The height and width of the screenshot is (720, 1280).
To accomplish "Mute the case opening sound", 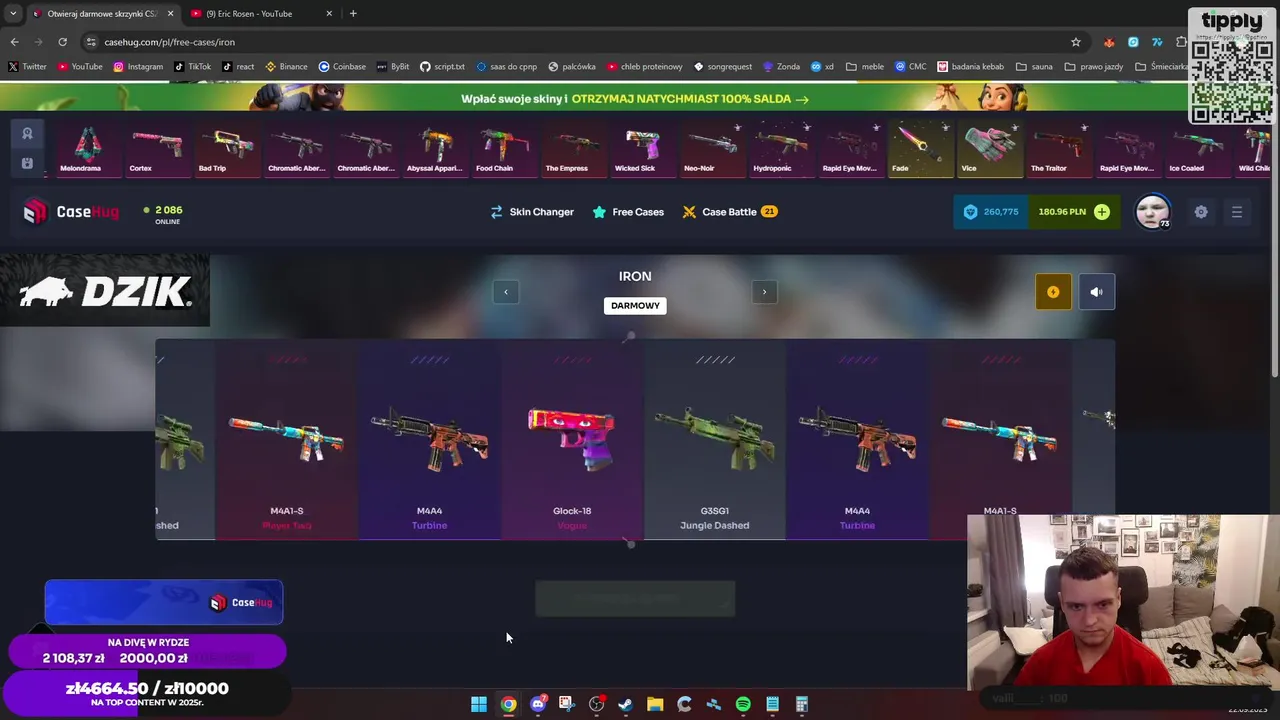I will pyautogui.click(x=1096, y=292).
